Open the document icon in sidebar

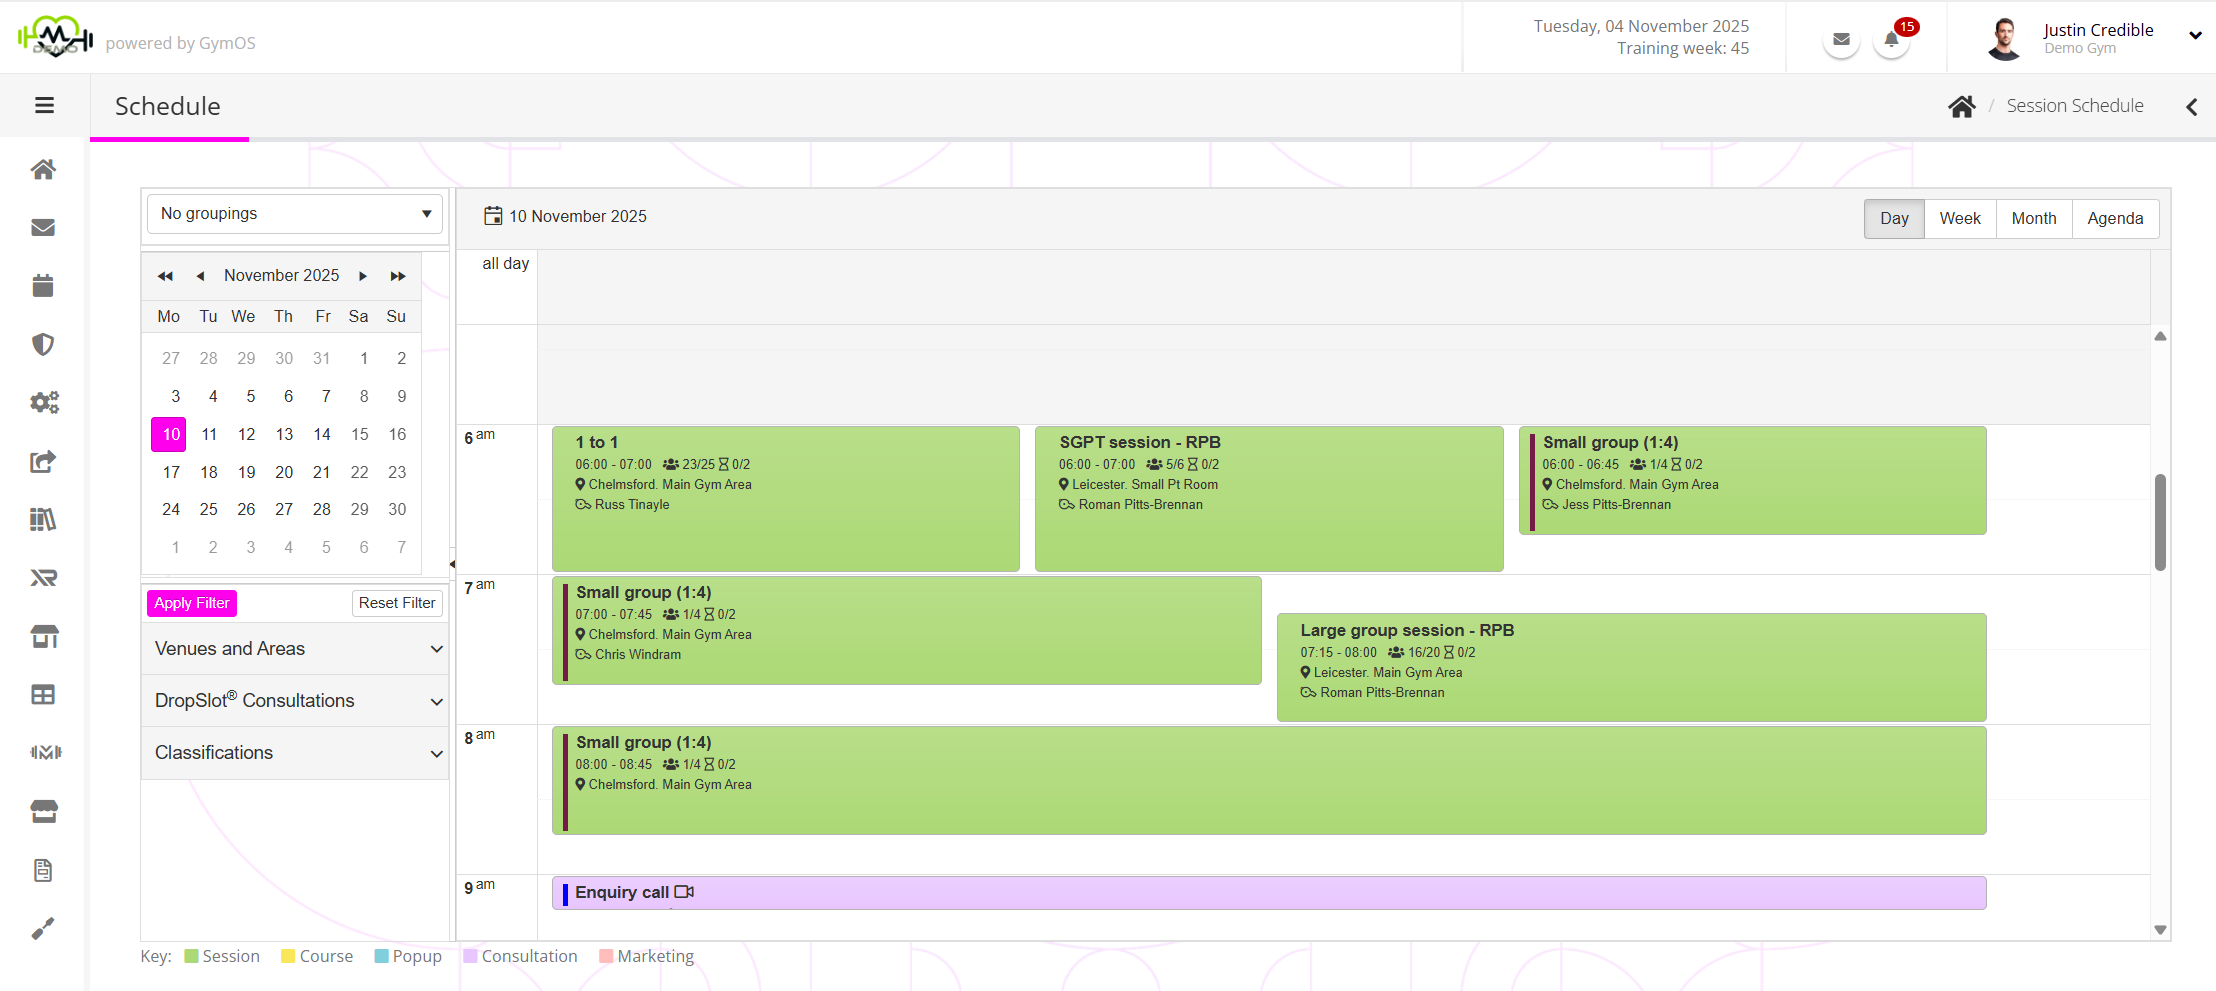[x=43, y=870]
